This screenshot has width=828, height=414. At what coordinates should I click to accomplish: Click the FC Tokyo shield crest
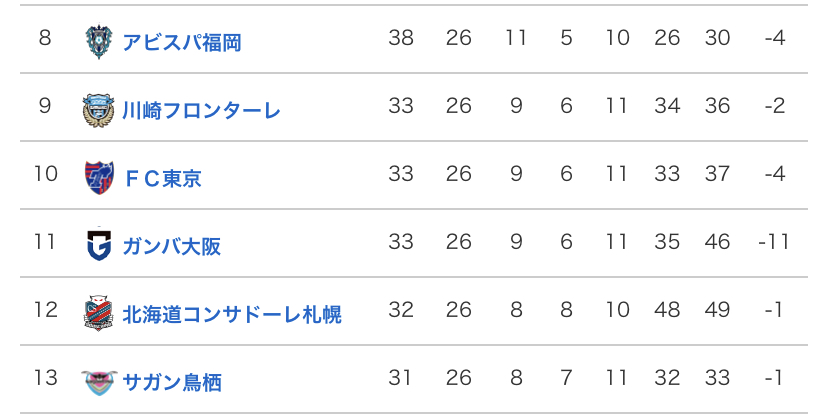pyautogui.click(x=99, y=177)
